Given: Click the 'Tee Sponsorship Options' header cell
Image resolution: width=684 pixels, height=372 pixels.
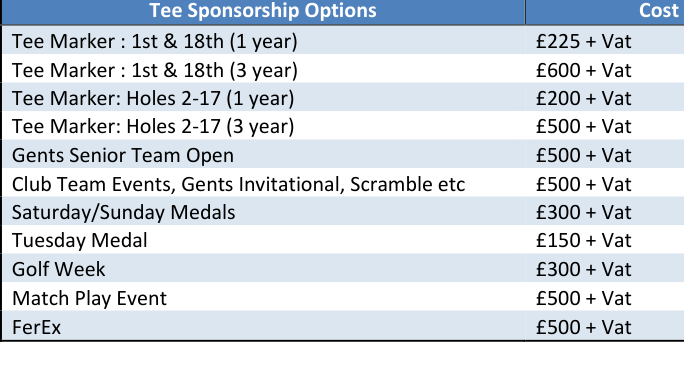Looking at the screenshot, I should (x=263, y=12).
